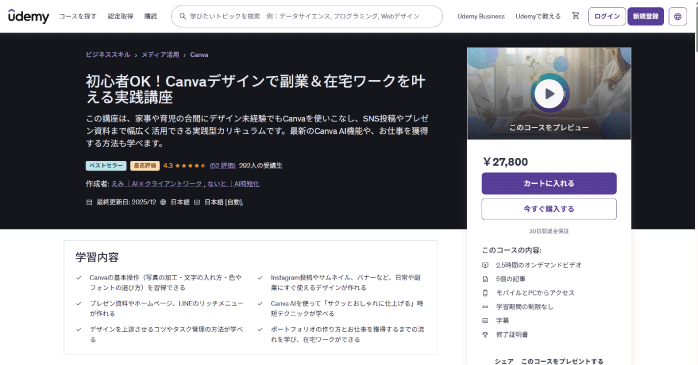The width and height of the screenshot is (698, 365).
Task: Click the ベストセラー badge
Action: (106, 166)
